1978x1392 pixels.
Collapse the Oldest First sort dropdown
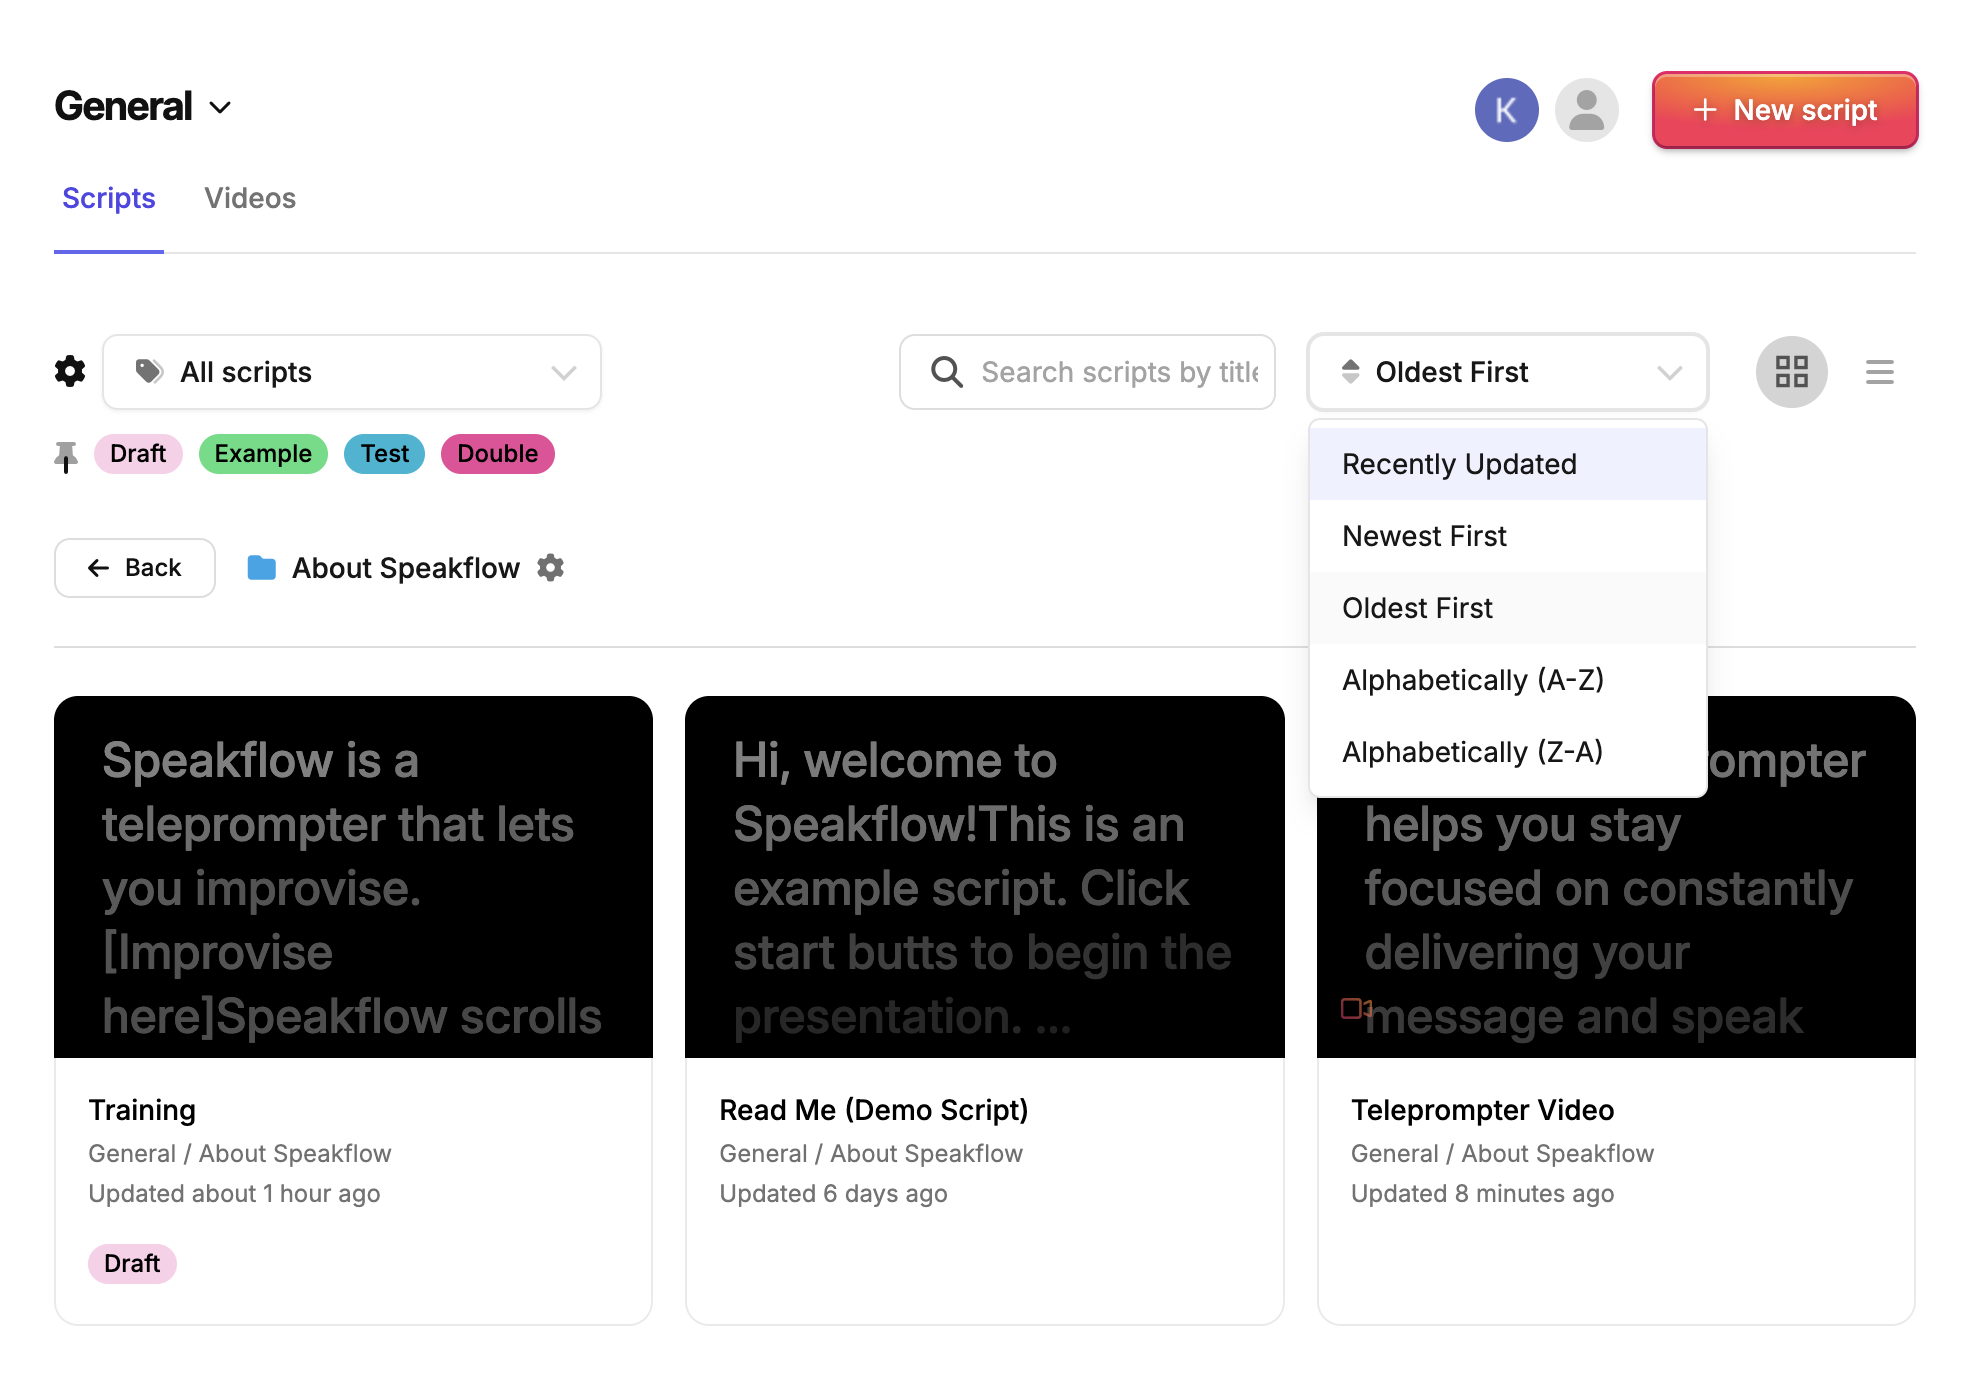(x=1507, y=372)
